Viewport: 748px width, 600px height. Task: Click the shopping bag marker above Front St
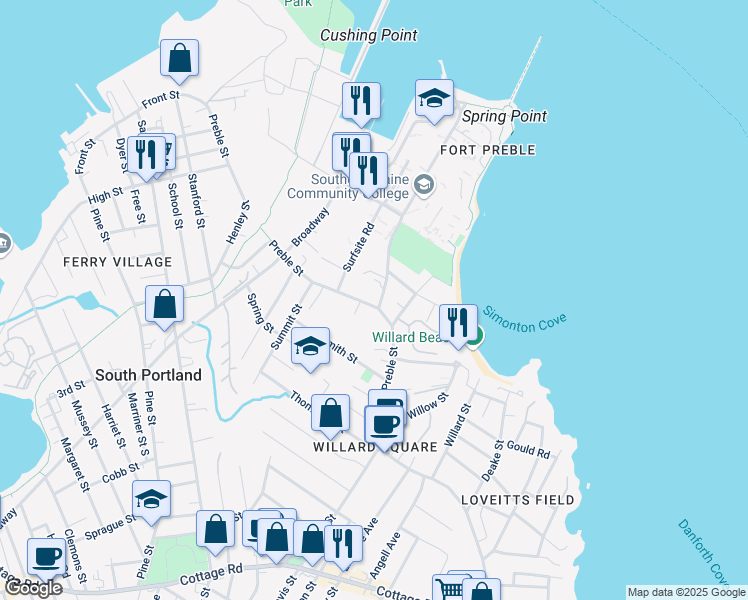pos(179,59)
